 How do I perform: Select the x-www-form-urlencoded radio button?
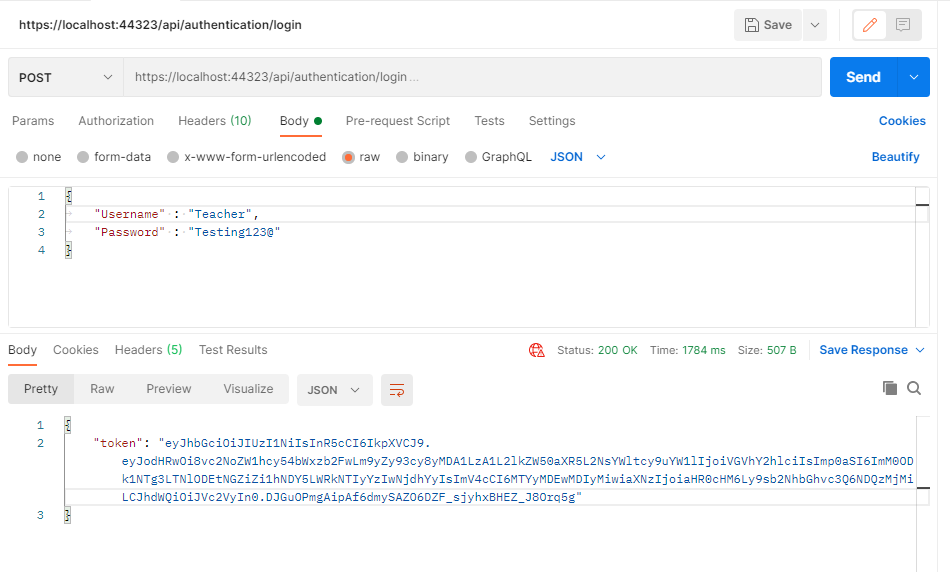[x=173, y=157]
